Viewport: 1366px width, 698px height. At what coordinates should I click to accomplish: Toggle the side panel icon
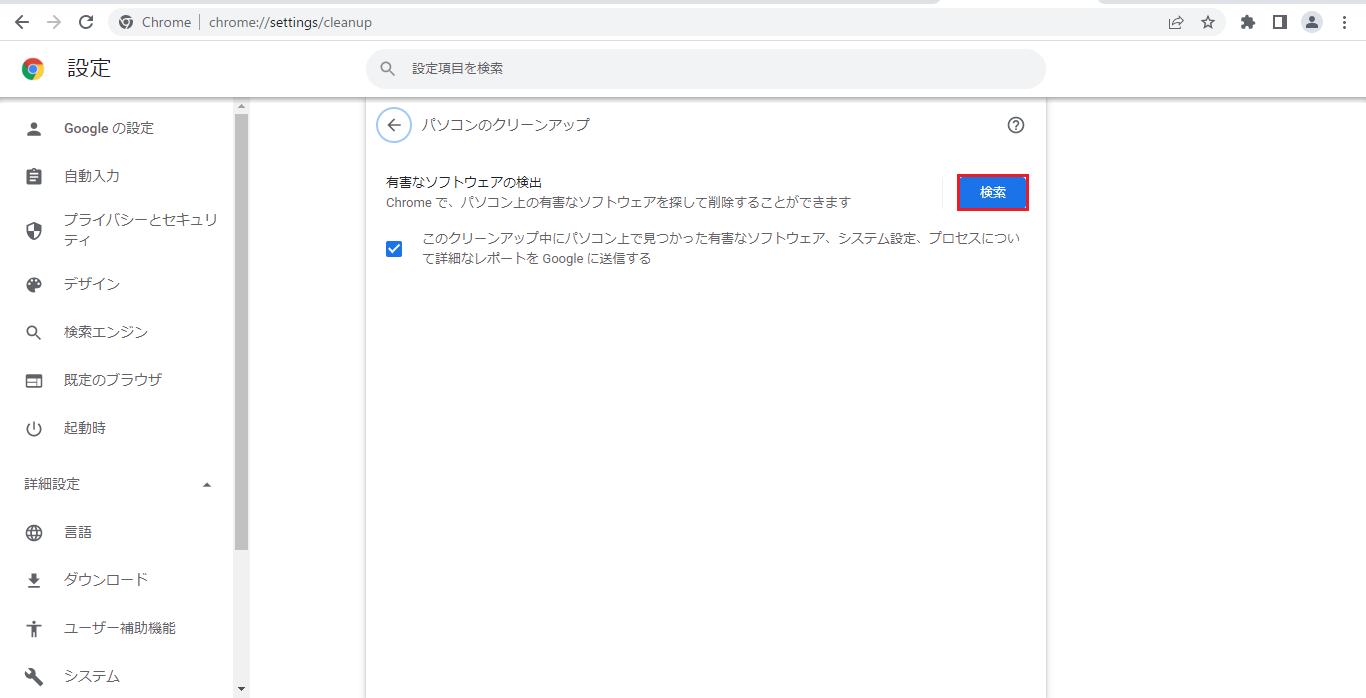click(1279, 22)
